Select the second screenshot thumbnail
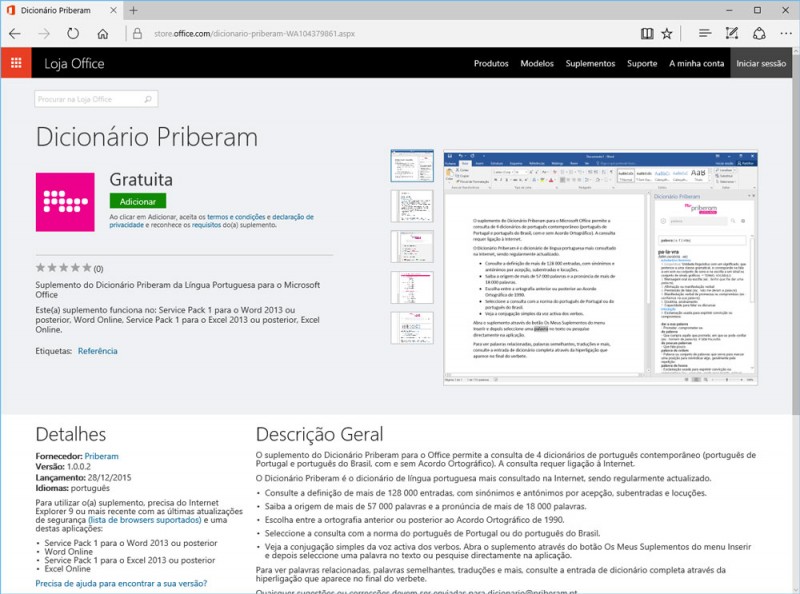The width and height of the screenshot is (800, 594). point(411,206)
